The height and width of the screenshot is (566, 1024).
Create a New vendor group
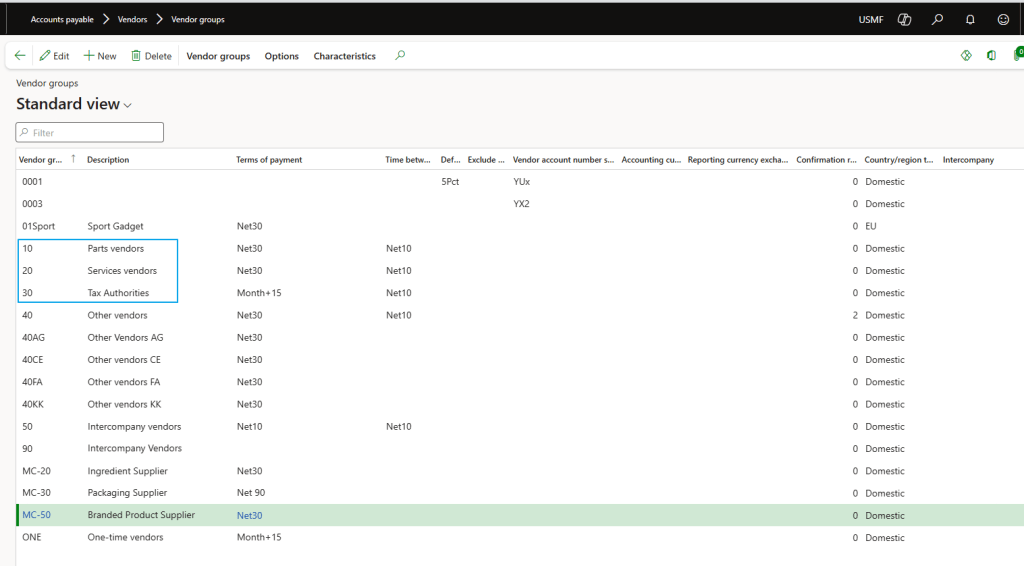(100, 56)
